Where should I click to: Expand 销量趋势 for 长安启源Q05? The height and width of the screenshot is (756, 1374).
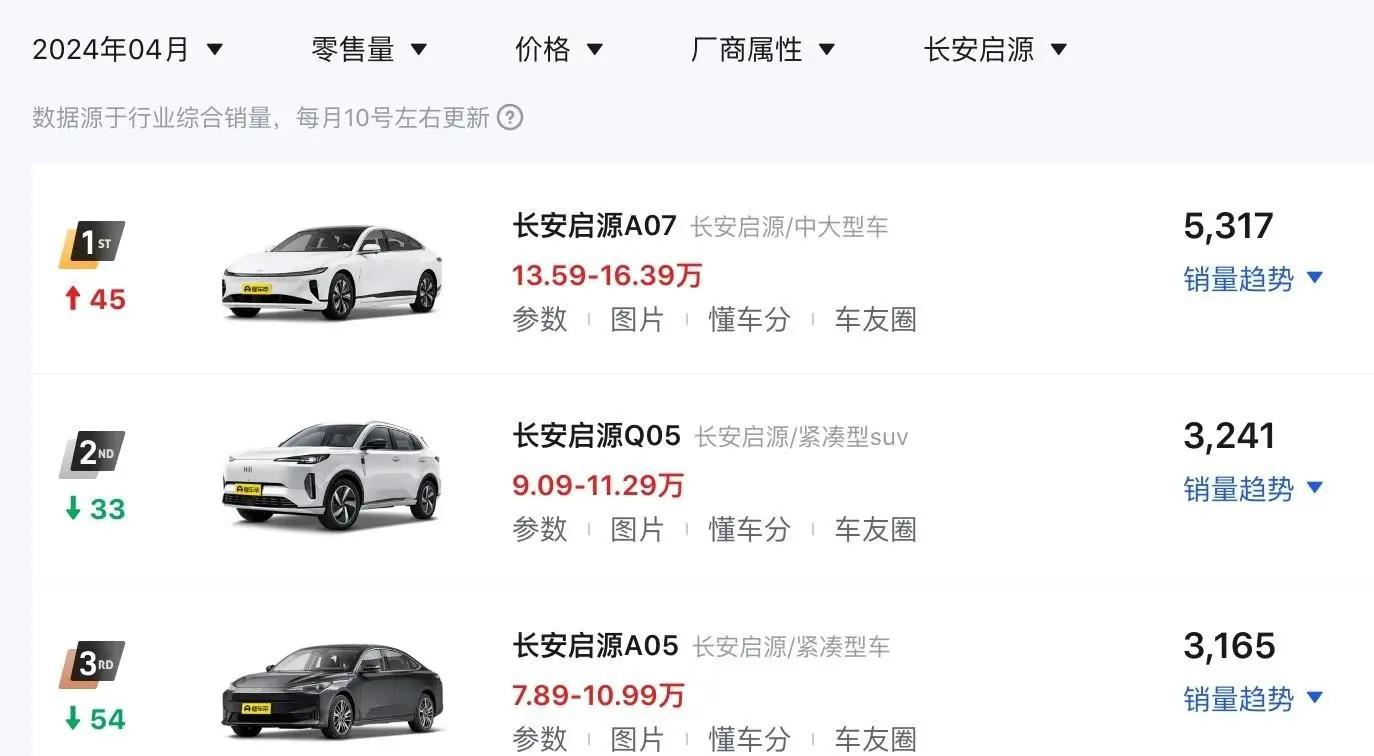1254,489
